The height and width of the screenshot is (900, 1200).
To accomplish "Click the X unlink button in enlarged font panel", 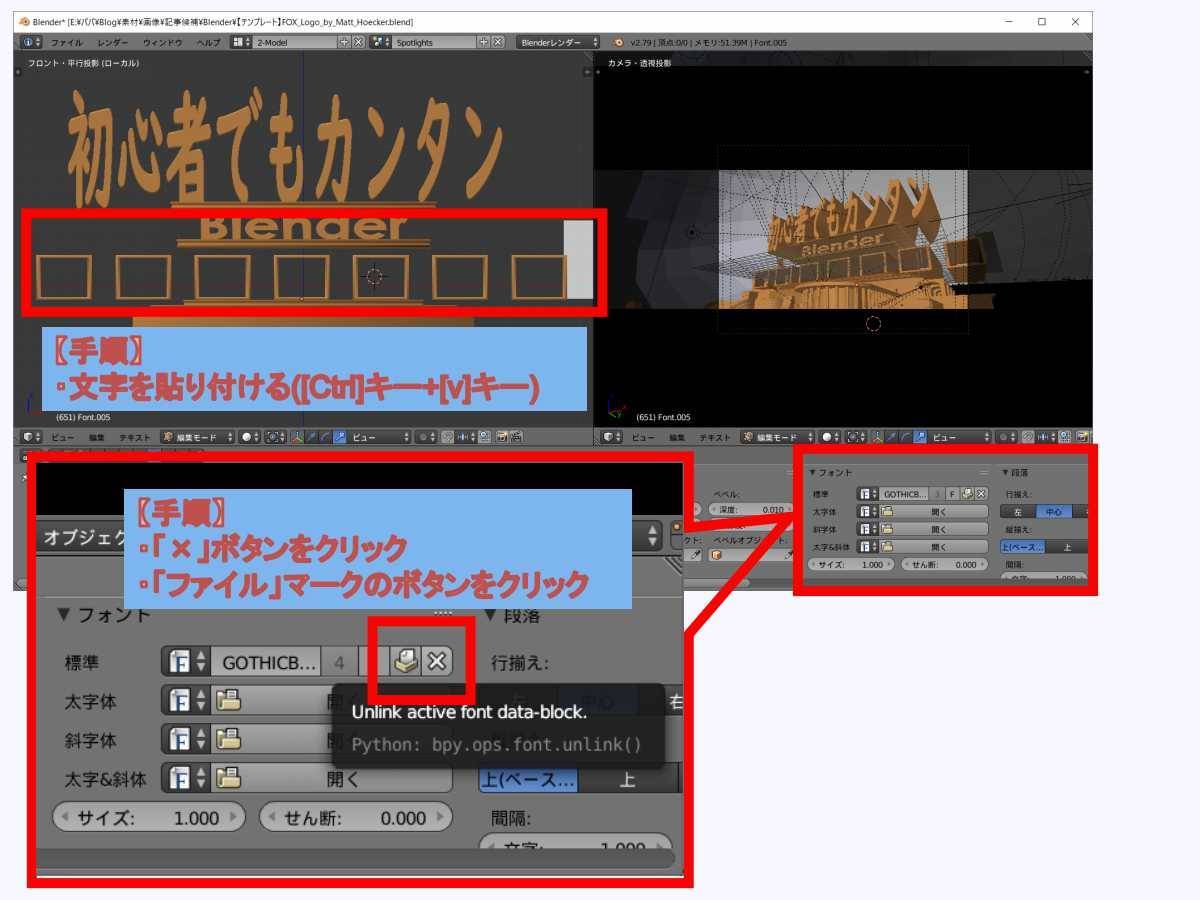I will (437, 661).
